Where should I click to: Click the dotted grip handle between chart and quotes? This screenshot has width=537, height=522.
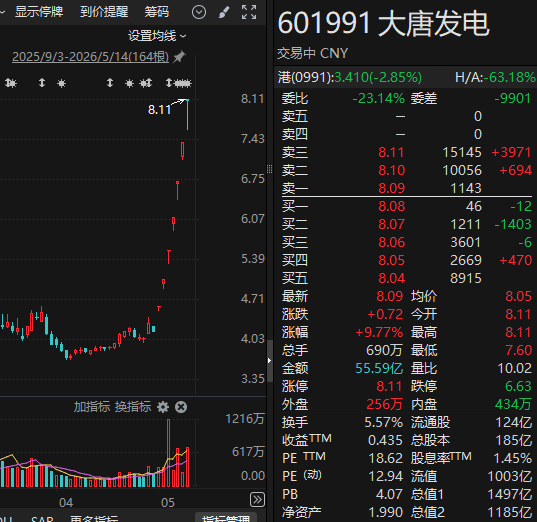coord(270,169)
